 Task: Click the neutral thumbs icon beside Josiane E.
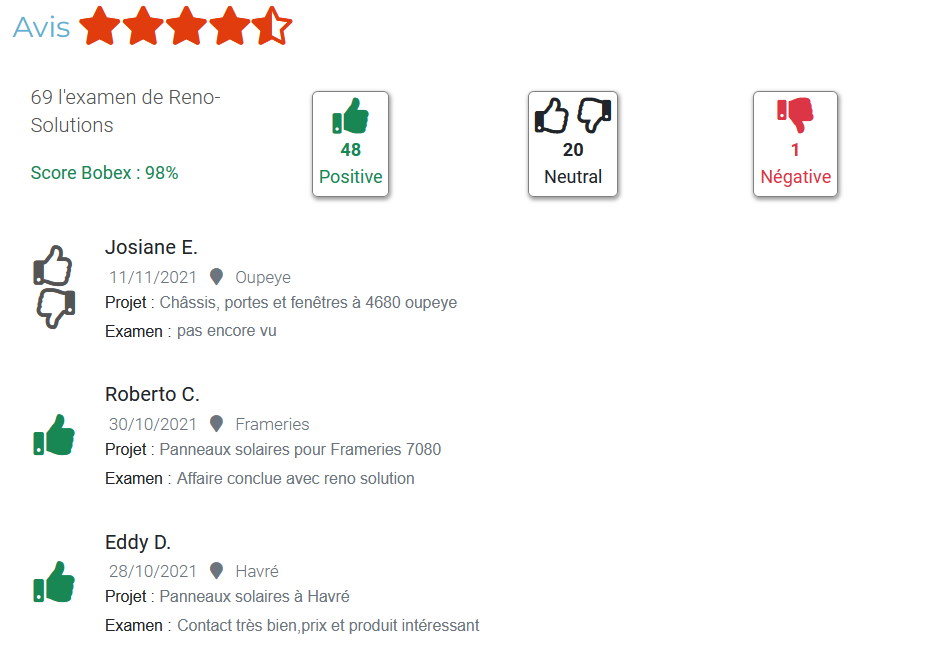click(55, 287)
